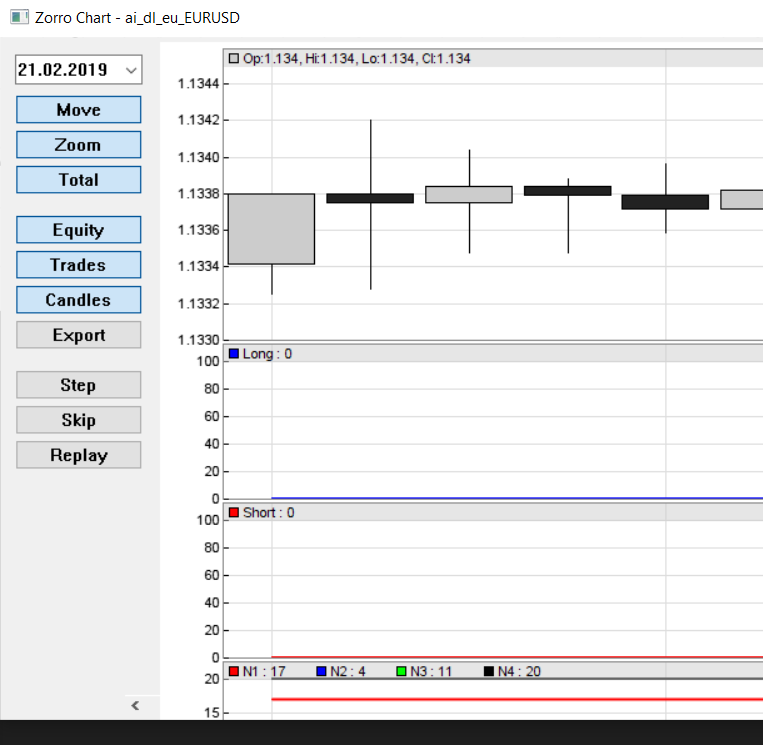The height and width of the screenshot is (745, 763).
Task: Click the red N1 legend square
Action: click(x=234, y=672)
